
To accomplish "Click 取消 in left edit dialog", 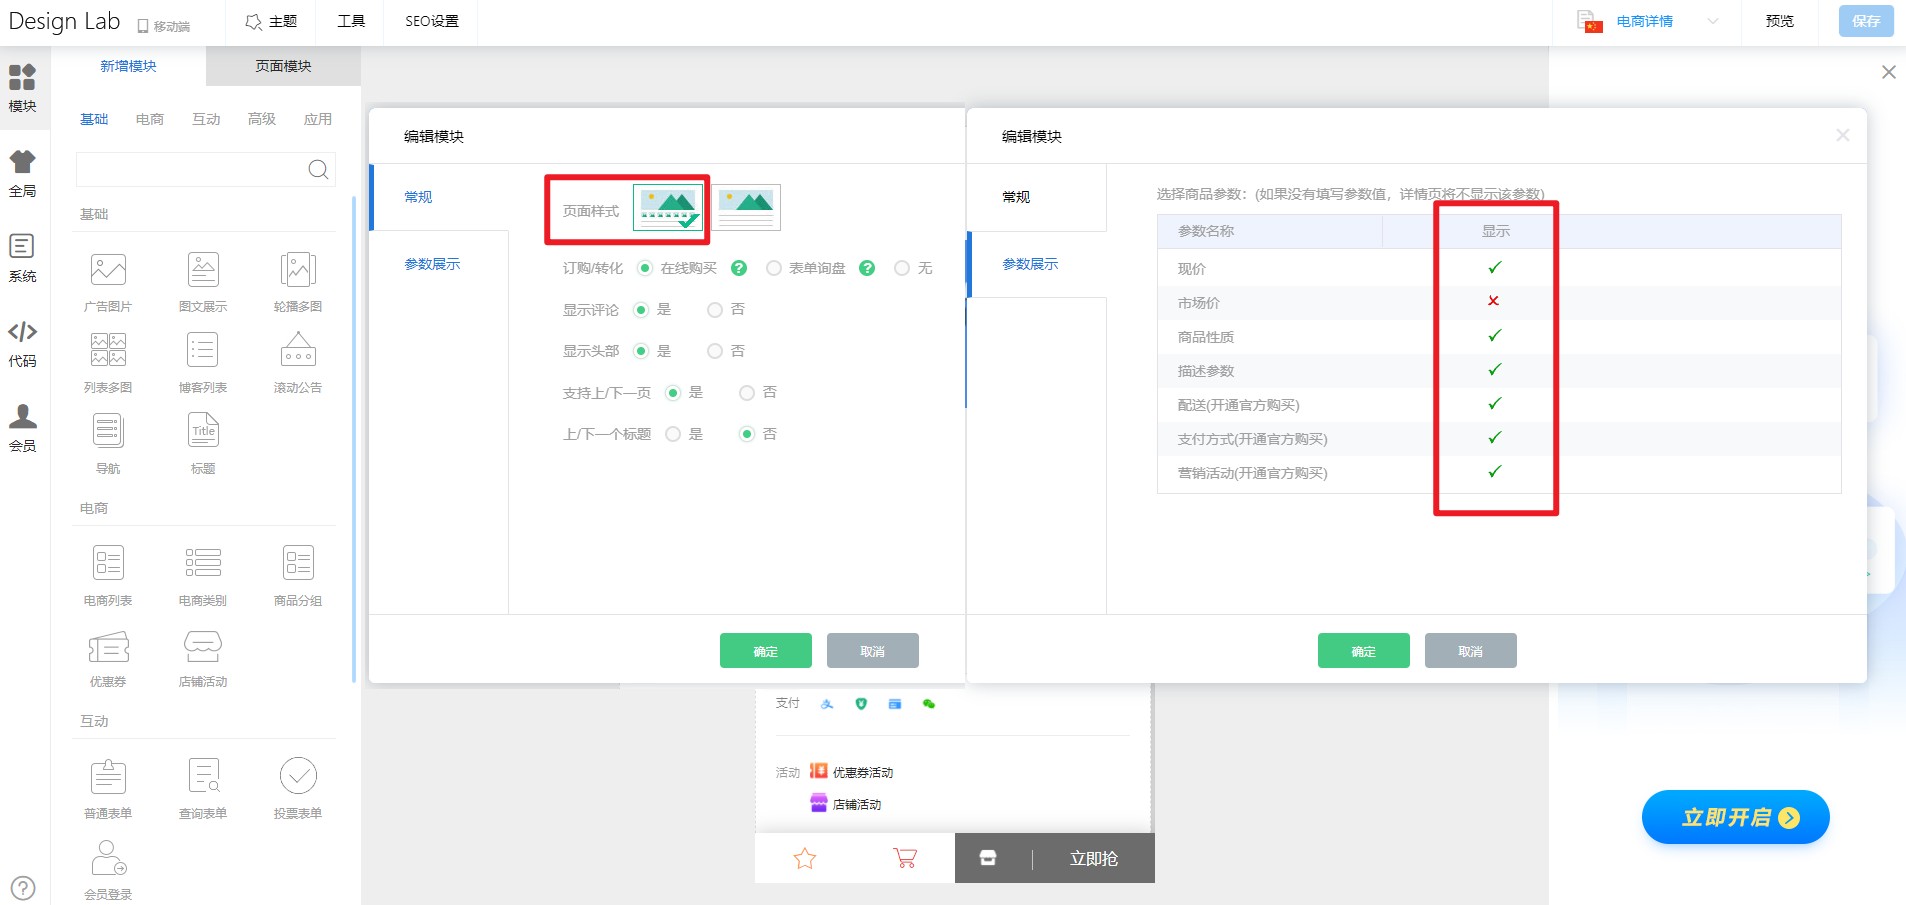I will click(873, 651).
